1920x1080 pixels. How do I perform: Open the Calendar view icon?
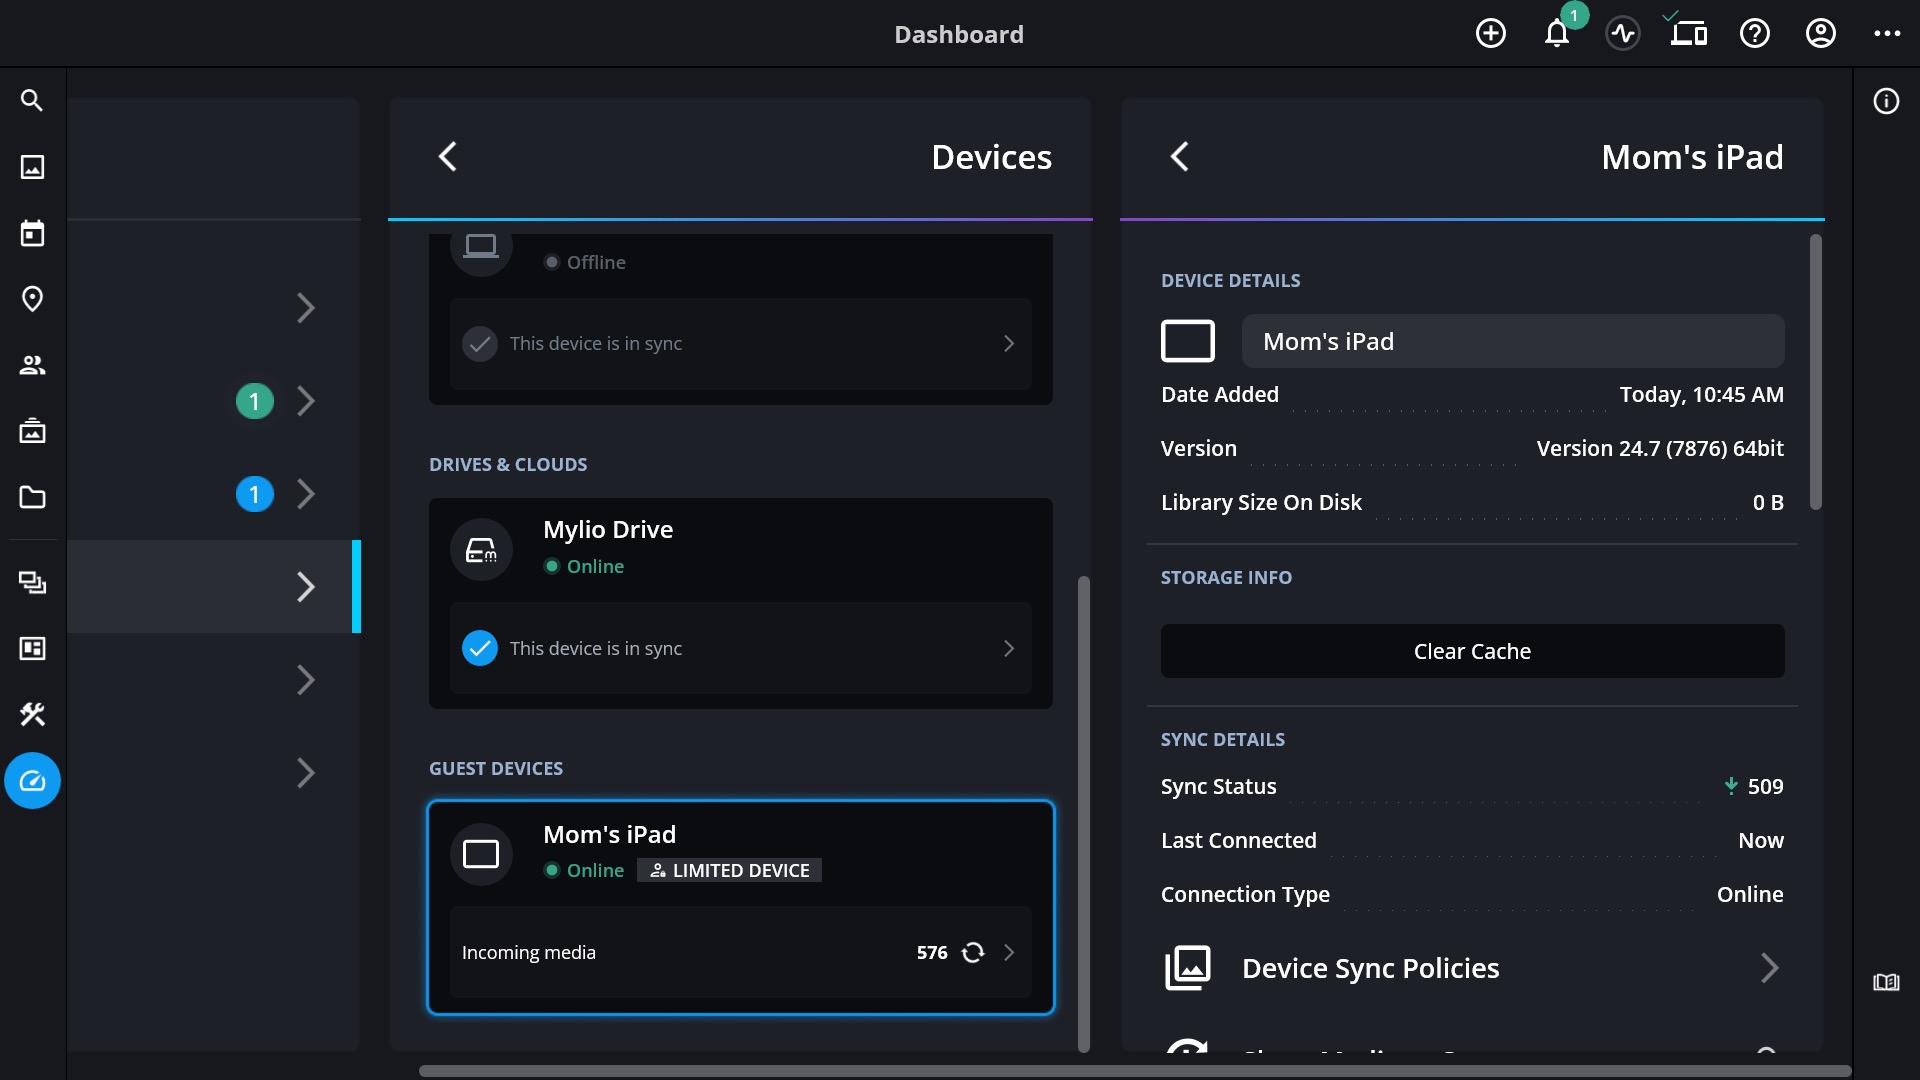32,233
